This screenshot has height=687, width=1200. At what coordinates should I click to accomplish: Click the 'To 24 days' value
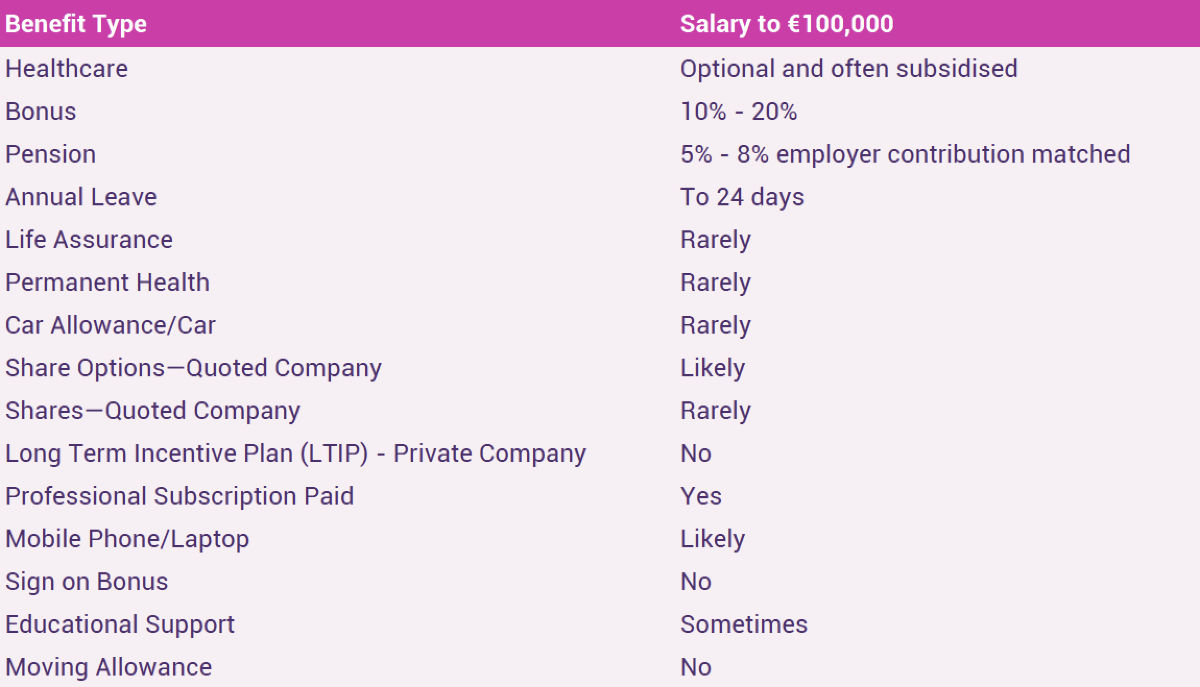742,197
